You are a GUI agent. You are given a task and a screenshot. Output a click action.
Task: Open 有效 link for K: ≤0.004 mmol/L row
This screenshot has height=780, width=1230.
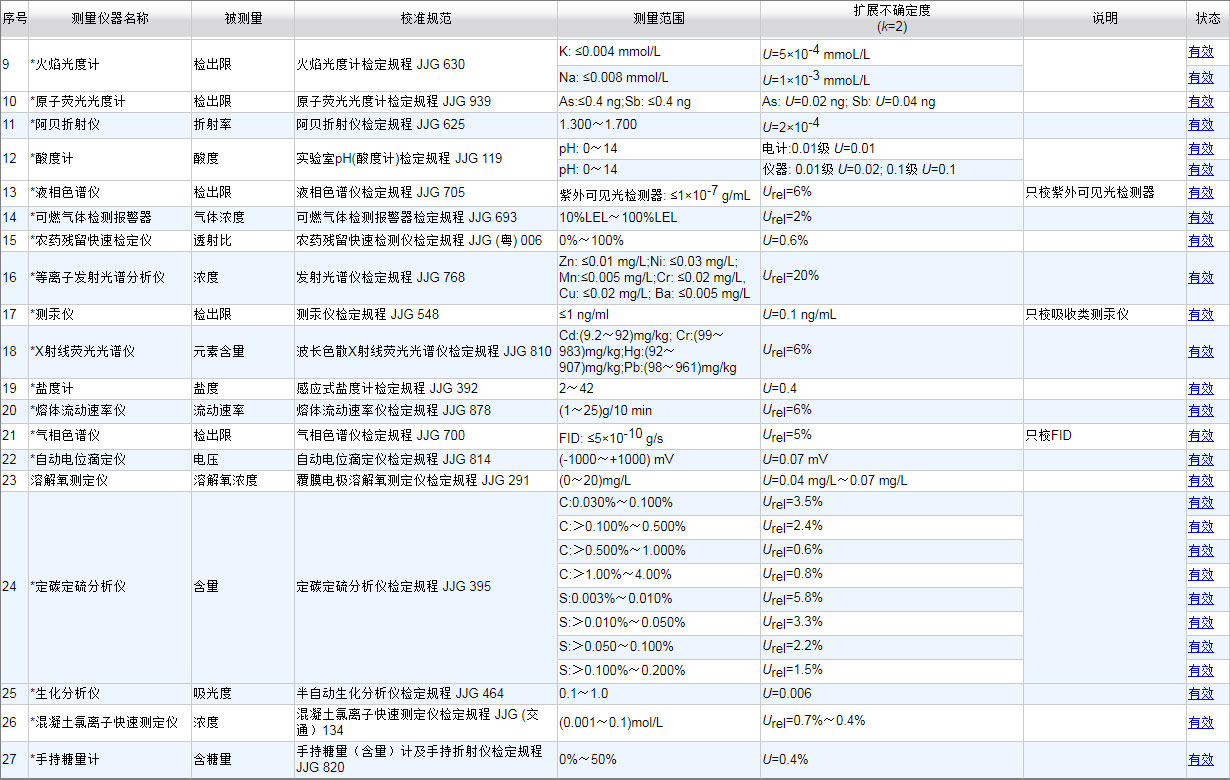point(1201,52)
